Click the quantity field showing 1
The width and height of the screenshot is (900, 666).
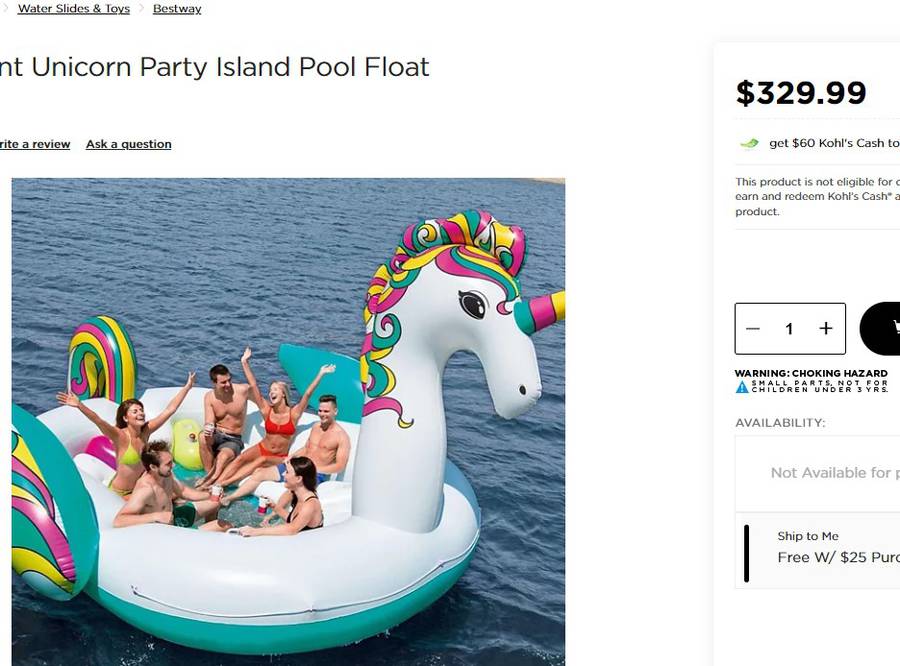point(789,328)
